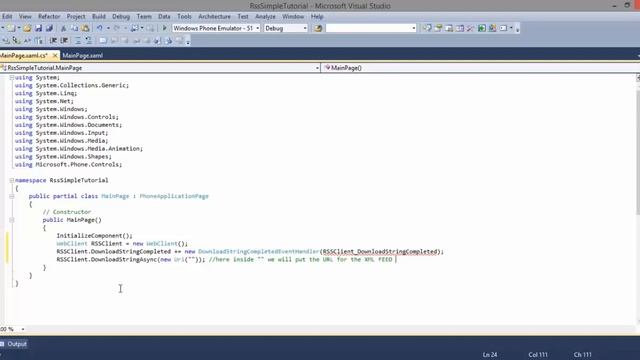
Task: Open the Data menu
Action: click(x=164, y=16)
